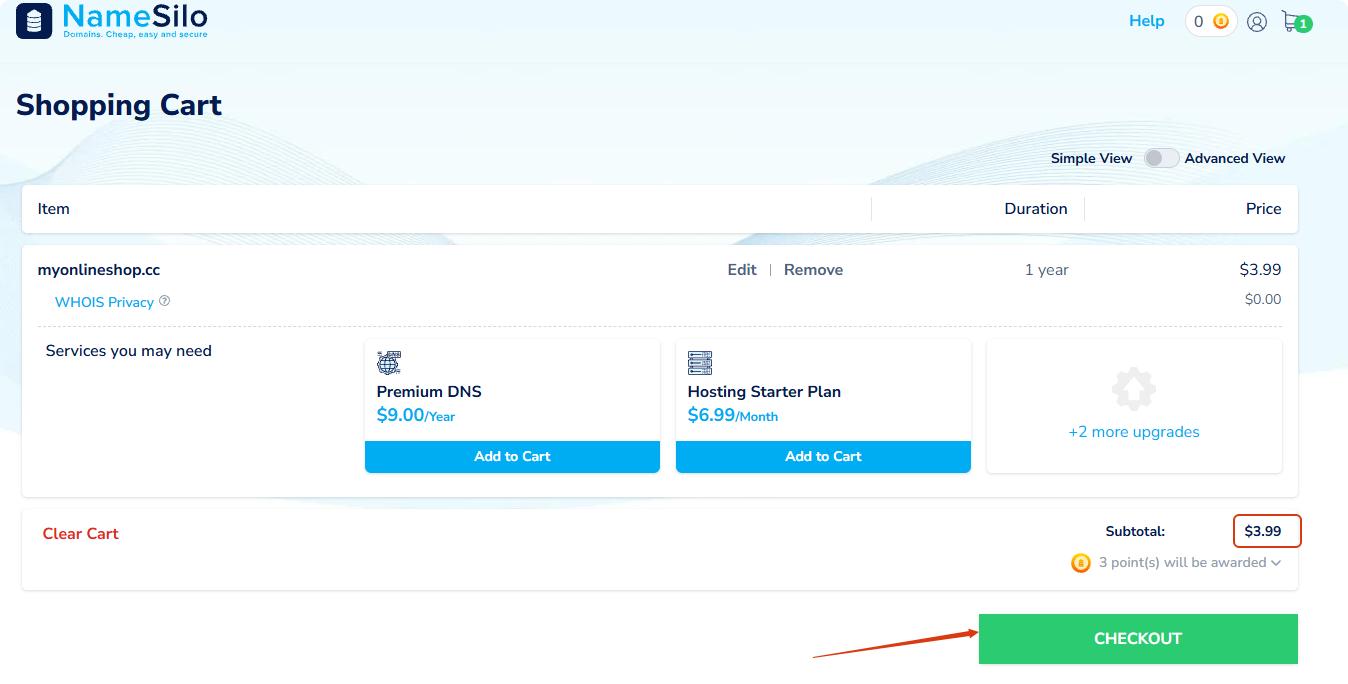Click the WHOIS Privacy help question icon

[x=165, y=301]
